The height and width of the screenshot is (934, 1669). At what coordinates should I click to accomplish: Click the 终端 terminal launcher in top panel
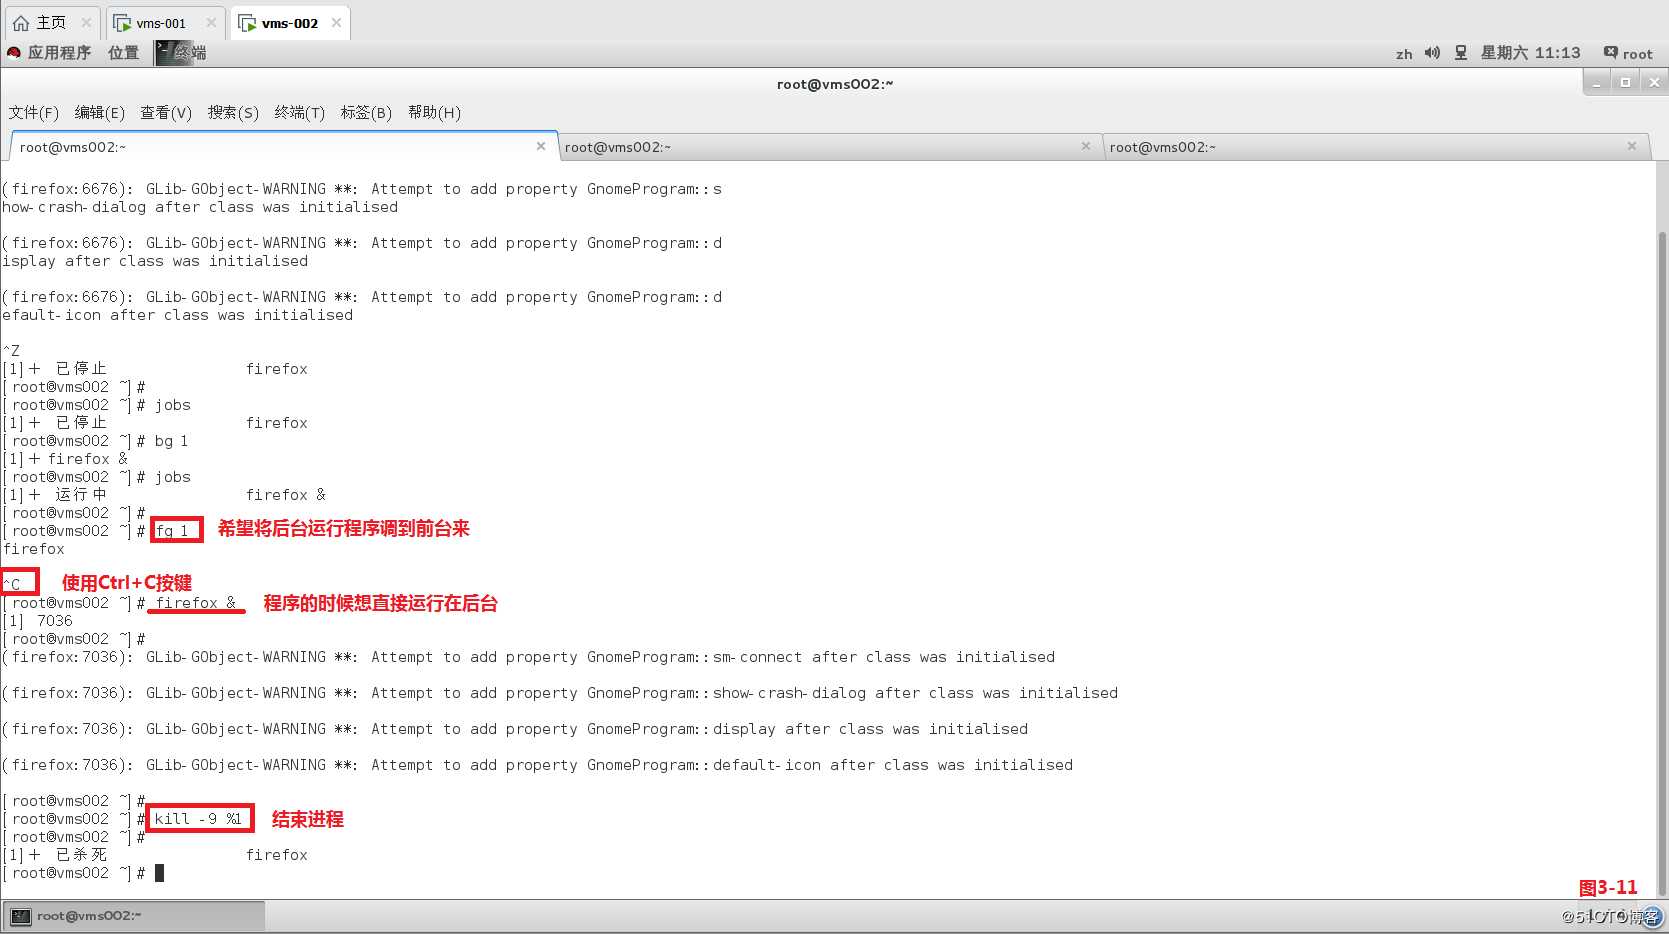[x=181, y=53]
